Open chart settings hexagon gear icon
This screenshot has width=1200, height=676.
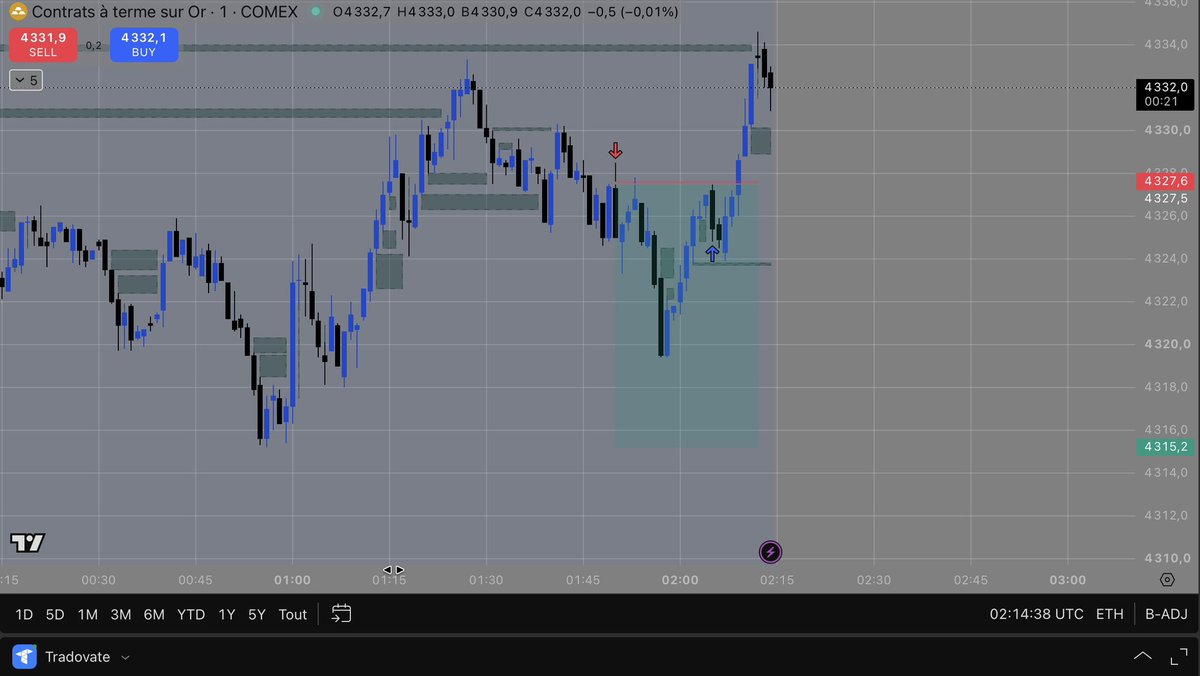click(x=1167, y=580)
